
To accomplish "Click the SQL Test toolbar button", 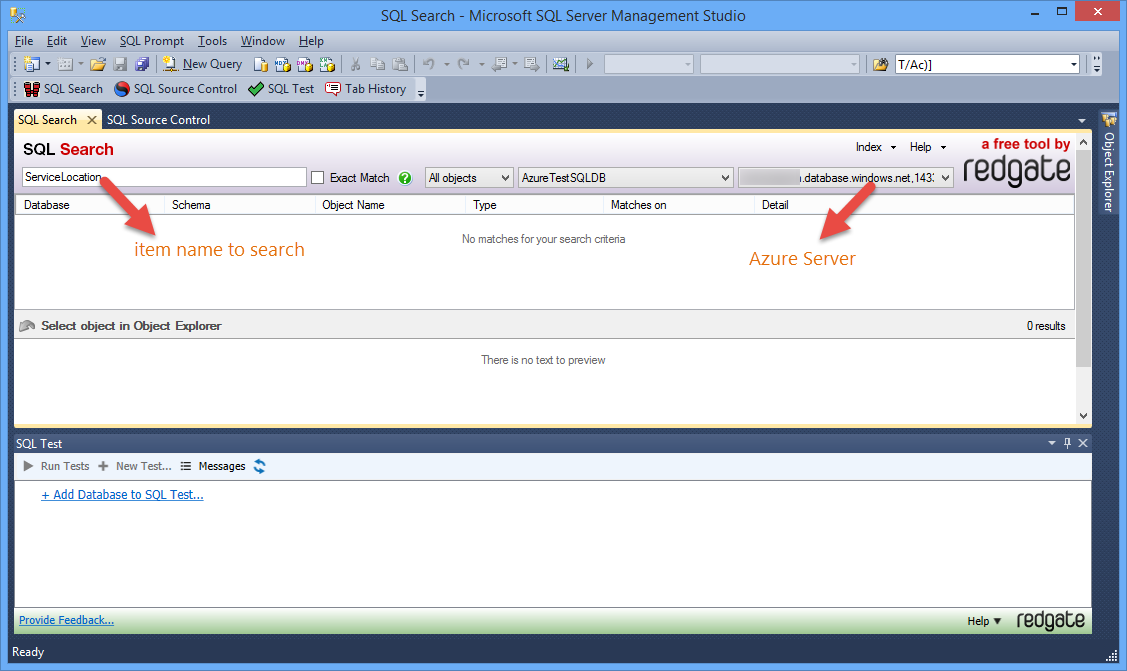I will (x=281, y=89).
